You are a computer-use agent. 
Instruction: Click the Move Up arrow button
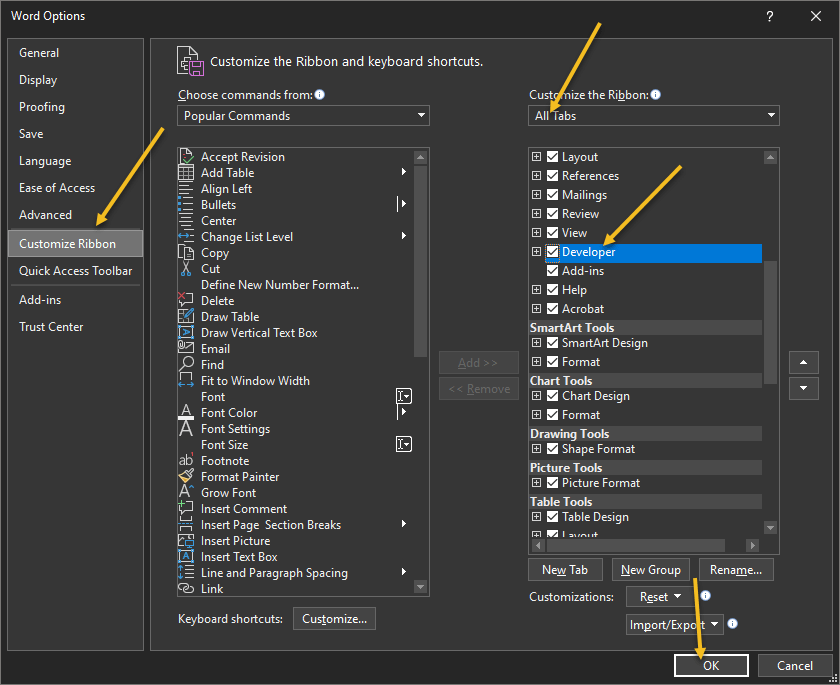803,362
